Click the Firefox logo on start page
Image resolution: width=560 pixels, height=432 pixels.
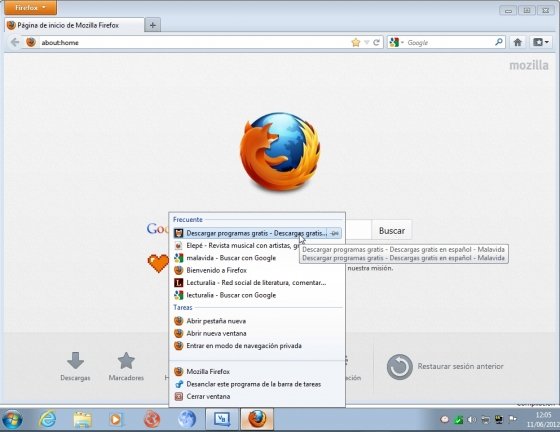pos(280,151)
